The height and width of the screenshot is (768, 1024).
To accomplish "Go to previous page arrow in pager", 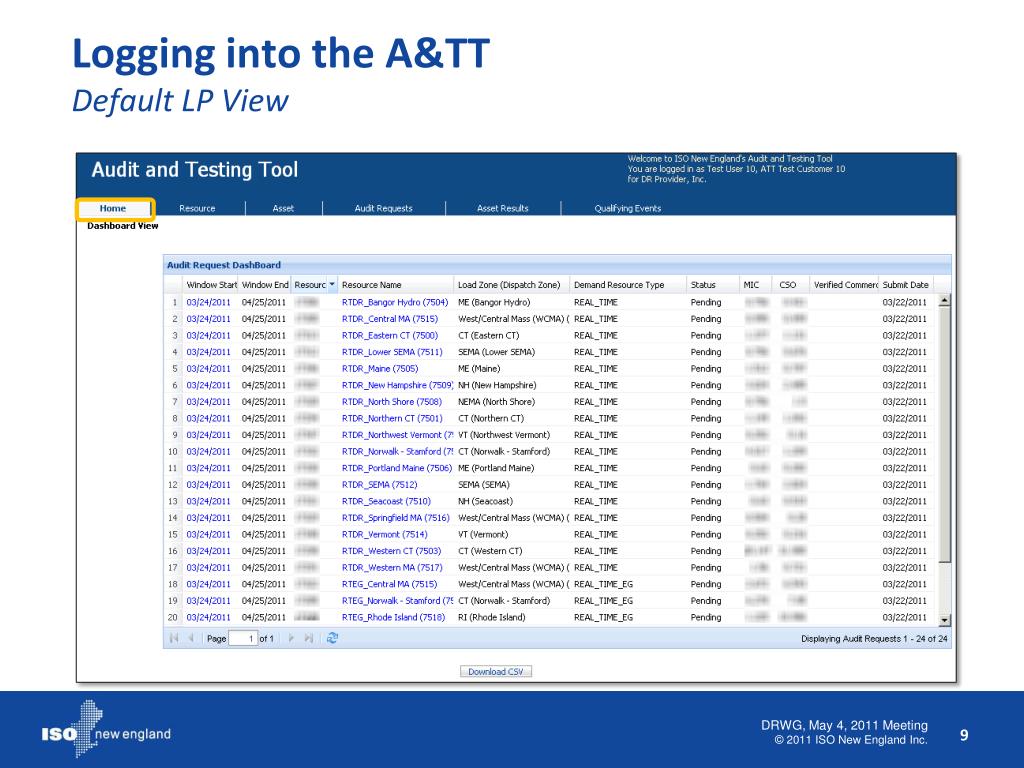I will click(x=191, y=638).
